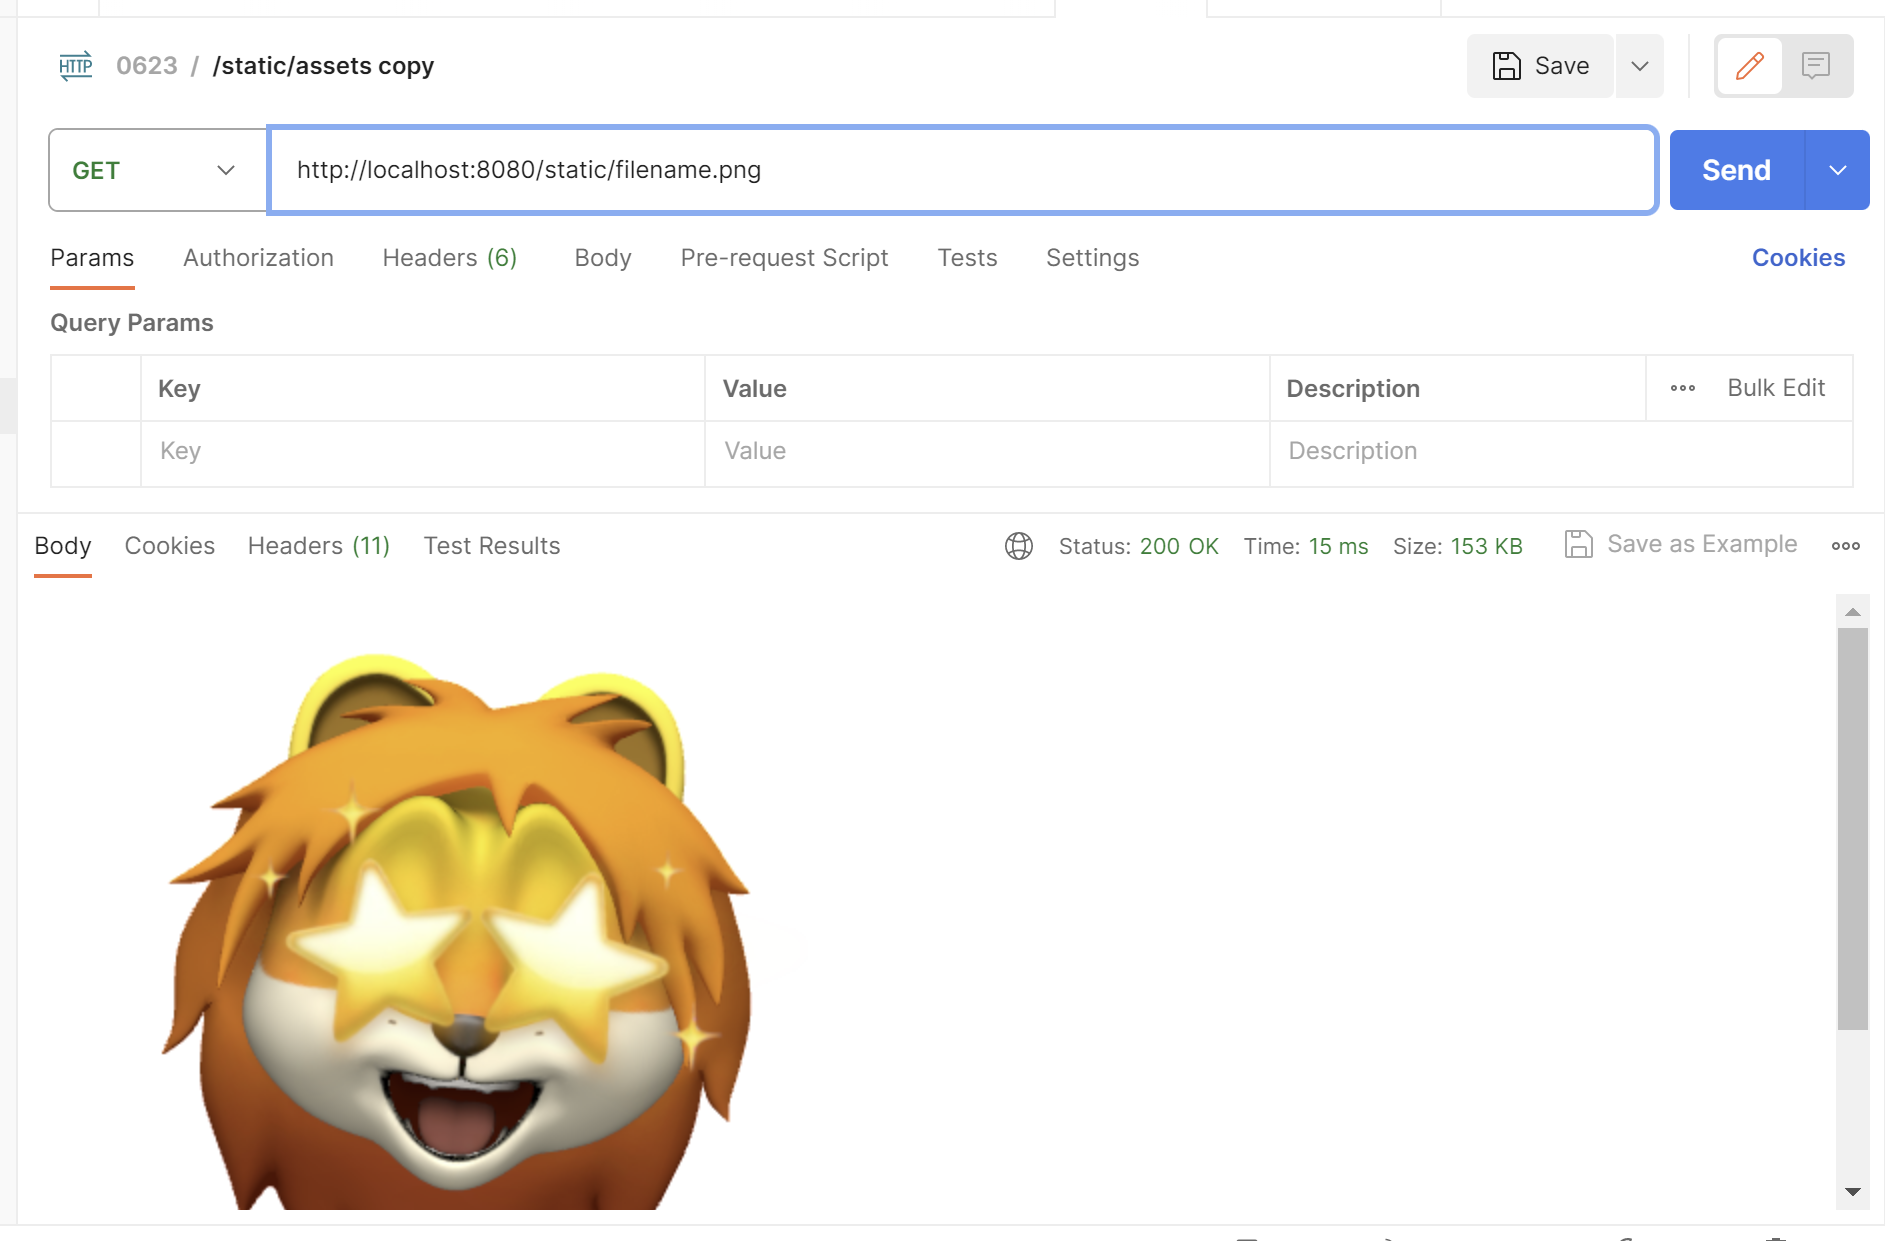Viewport: 1885px width, 1241px height.
Task: Open the Save options dropdown arrow
Action: [x=1640, y=66]
